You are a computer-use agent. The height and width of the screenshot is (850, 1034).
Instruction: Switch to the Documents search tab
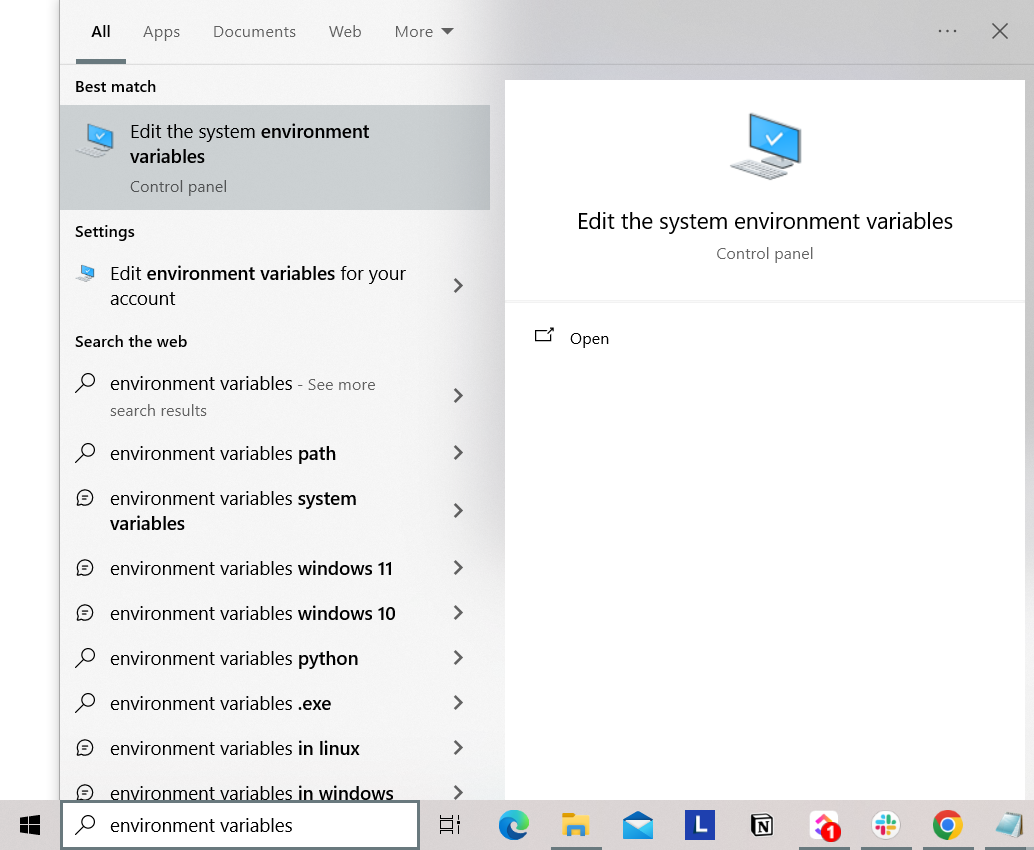[x=254, y=31]
